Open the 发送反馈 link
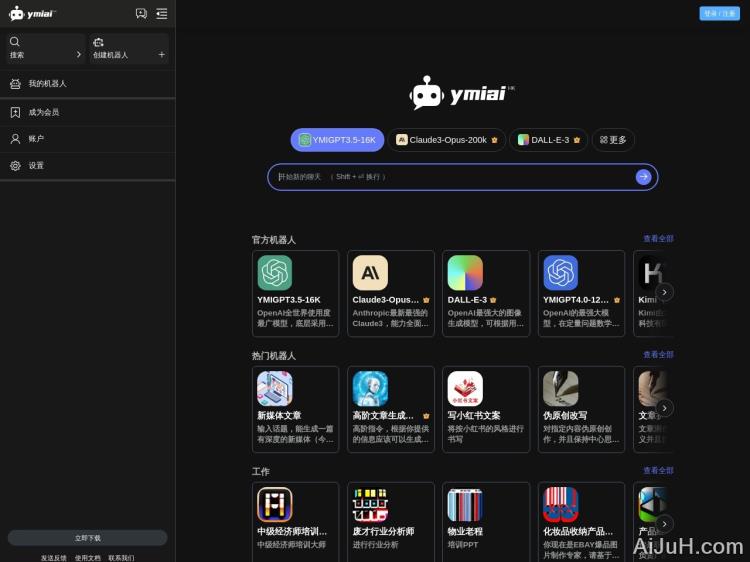Viewport: 750px width, 562px height. pos(54,558)
